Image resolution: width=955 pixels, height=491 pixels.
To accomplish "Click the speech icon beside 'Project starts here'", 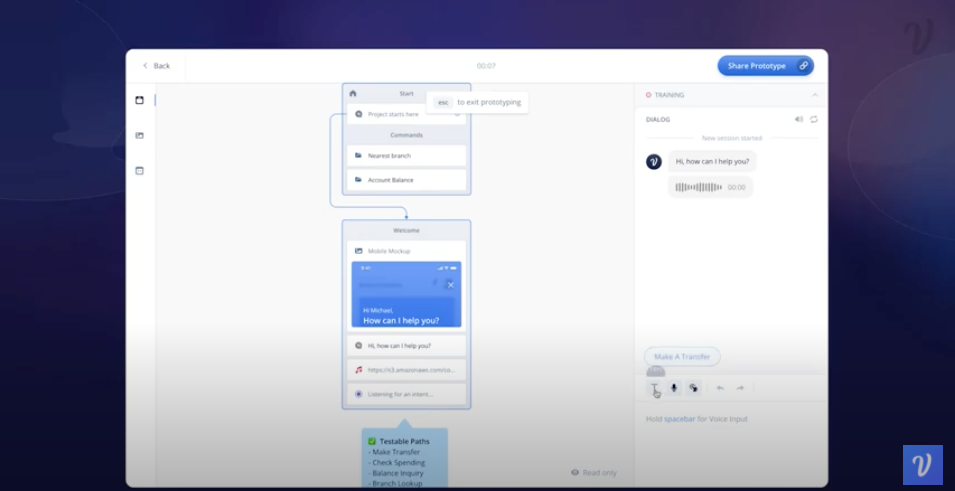I will point(358,114).
